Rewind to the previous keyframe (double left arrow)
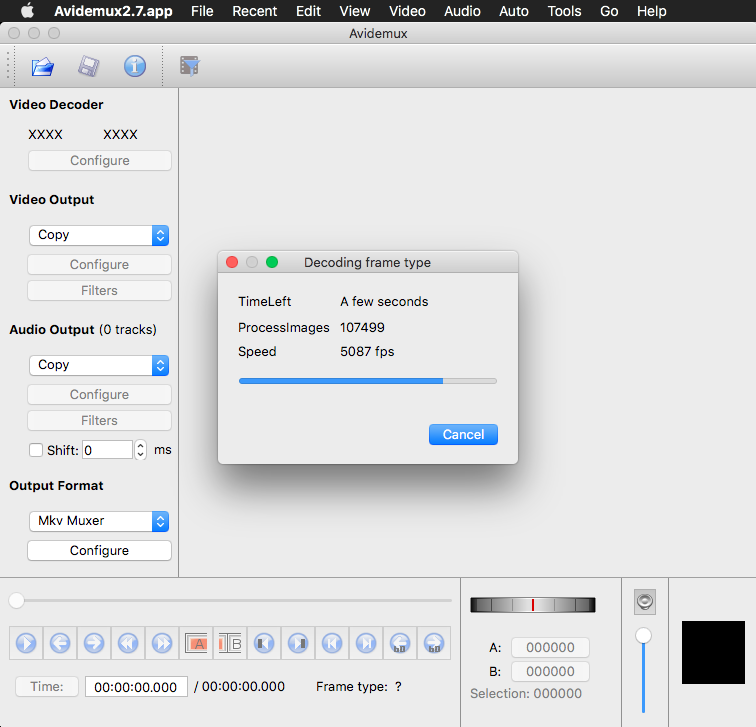Image resolution: width=756 pixels, height=727 pixels. click(x=128, y=643)
